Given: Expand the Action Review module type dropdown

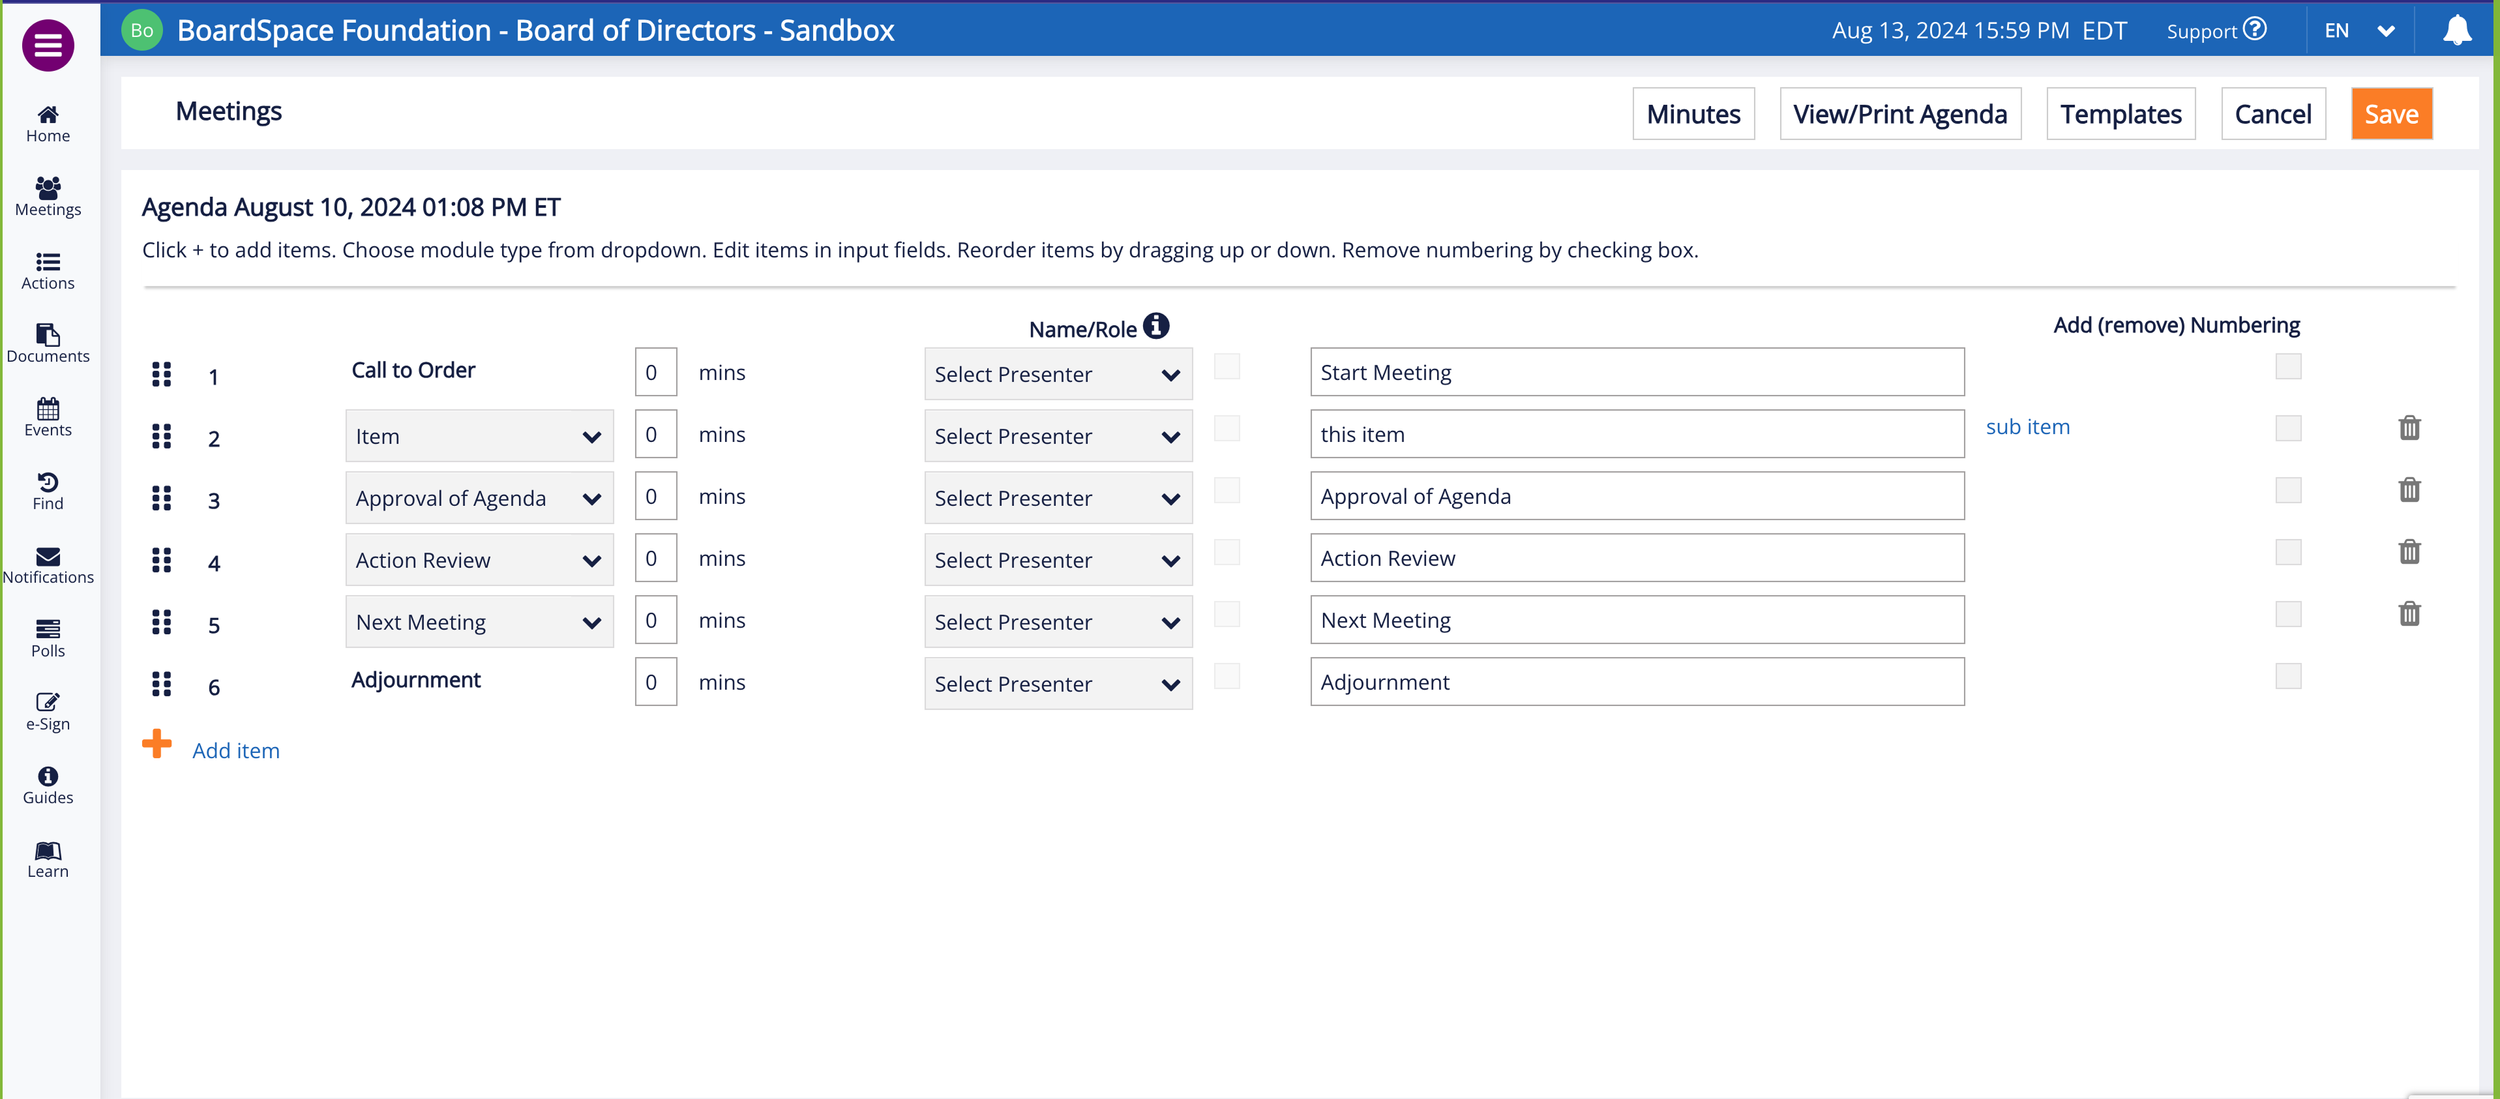Looking at the screenshot, I should pos(479,560).
